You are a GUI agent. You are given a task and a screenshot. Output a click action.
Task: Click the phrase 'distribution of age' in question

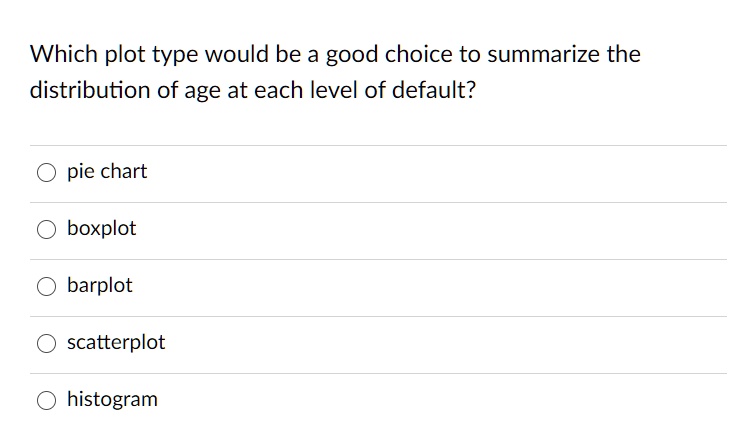(125, 90)
